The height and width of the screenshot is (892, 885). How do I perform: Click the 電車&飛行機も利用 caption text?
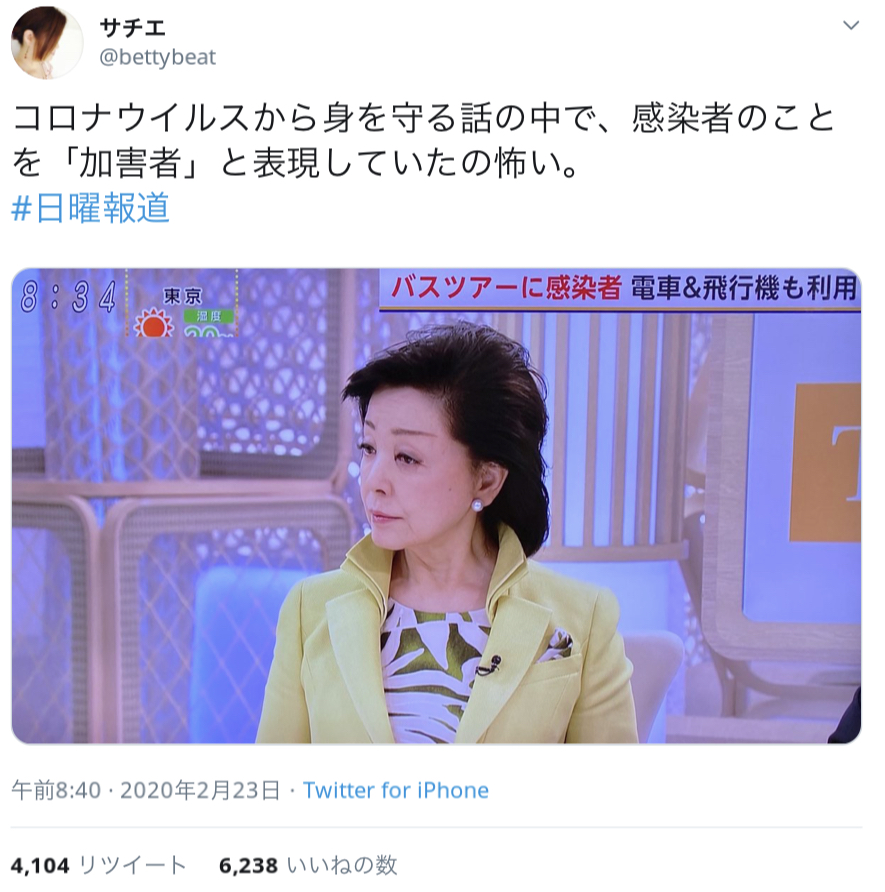[743, 287]
